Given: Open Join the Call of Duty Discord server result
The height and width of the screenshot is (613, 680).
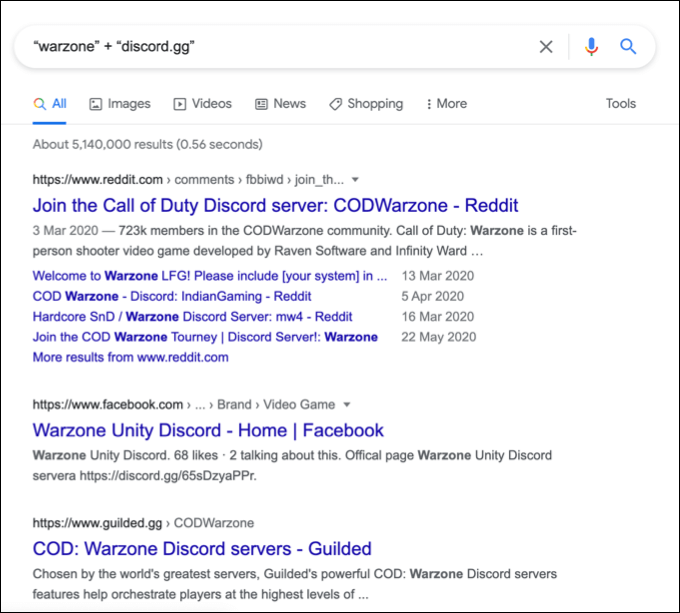Looking at the screenshot, I should [275, 206].
